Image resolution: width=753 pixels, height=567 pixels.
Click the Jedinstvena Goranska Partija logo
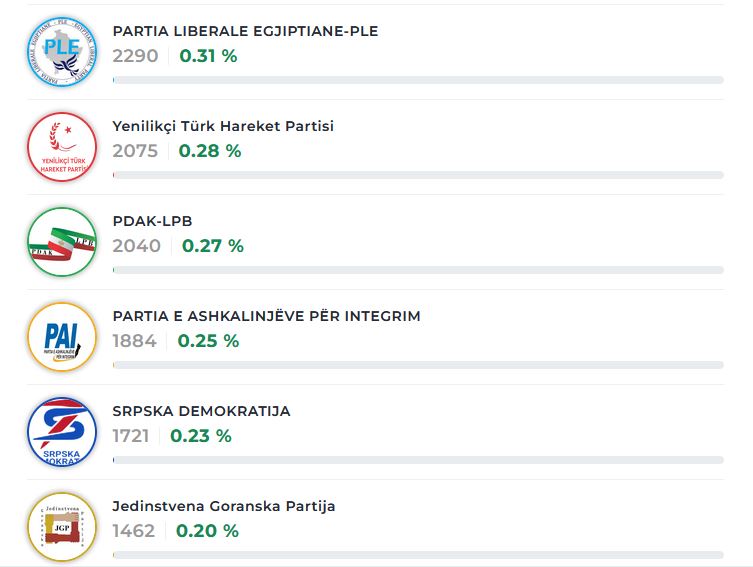(61, 527)
